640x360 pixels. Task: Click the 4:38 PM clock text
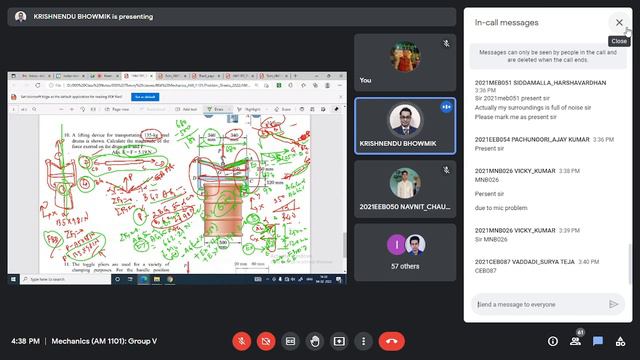[25, 341]
